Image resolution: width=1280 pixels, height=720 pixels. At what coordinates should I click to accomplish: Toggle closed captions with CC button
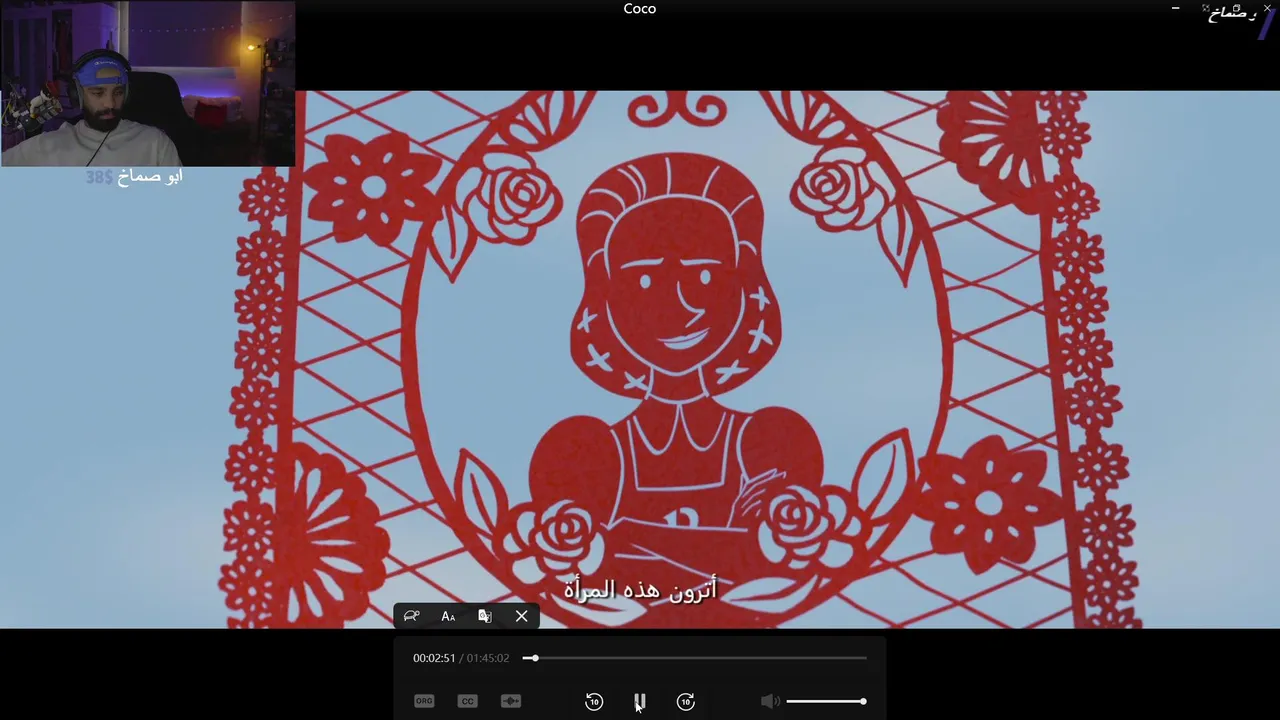pos(467,701)
